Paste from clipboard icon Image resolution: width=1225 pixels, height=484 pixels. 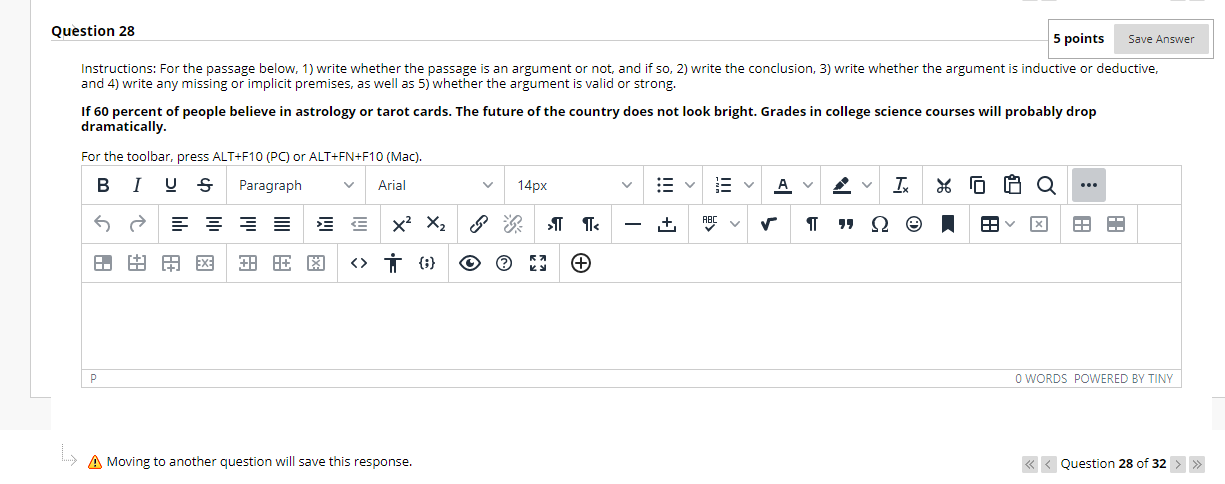click(1012, 185)
